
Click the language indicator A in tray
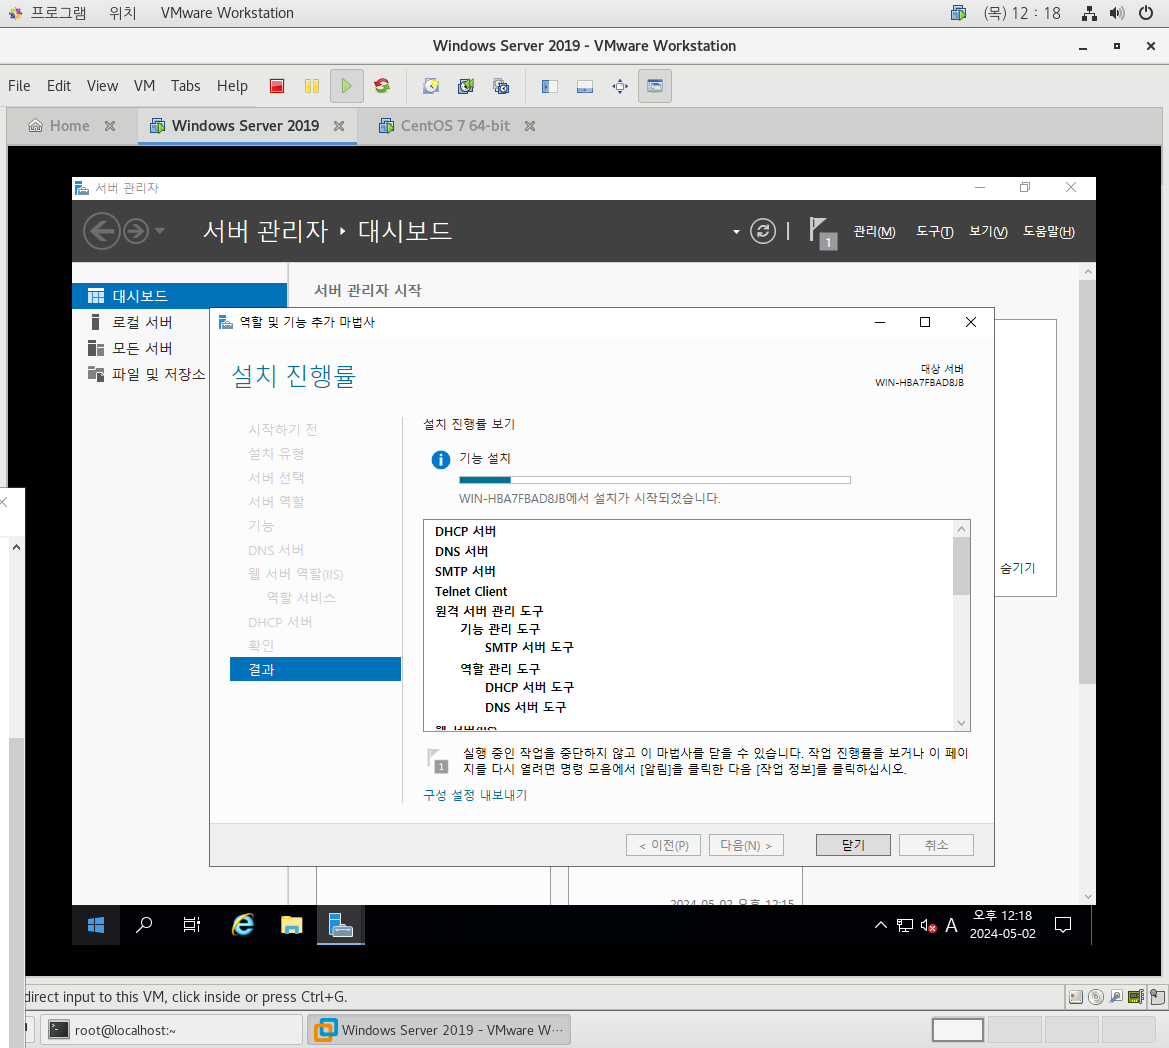(951, 925)
